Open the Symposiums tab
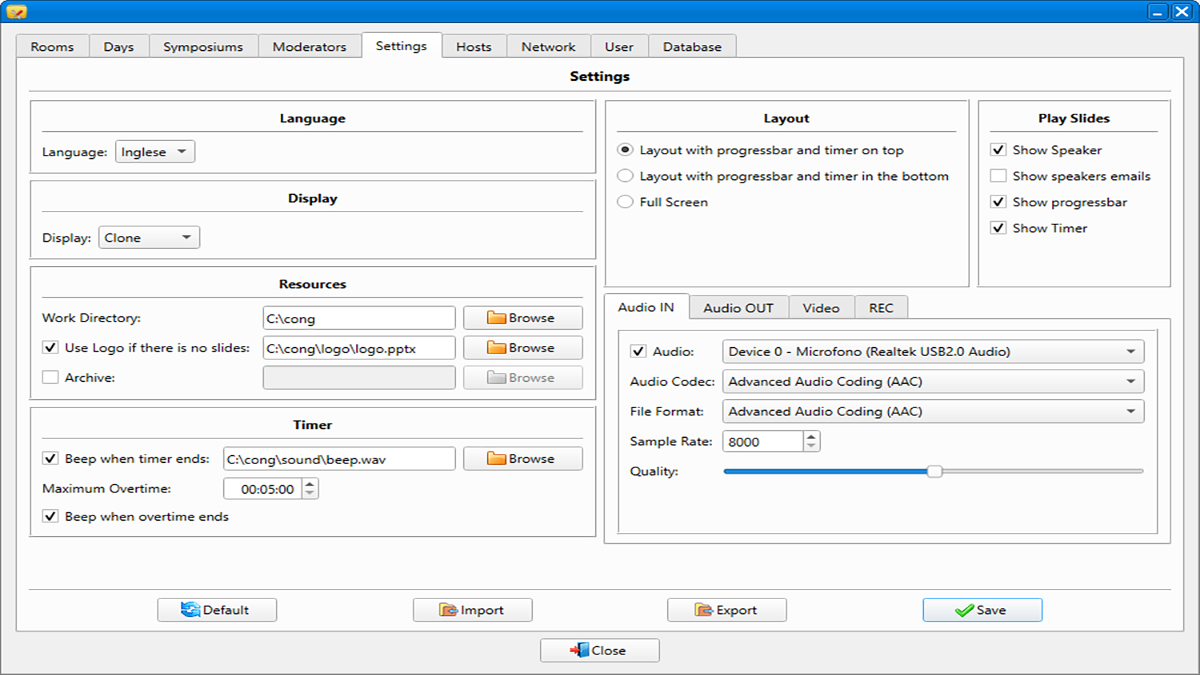The height and width of the screenshot is (675, 1200). 204,47
